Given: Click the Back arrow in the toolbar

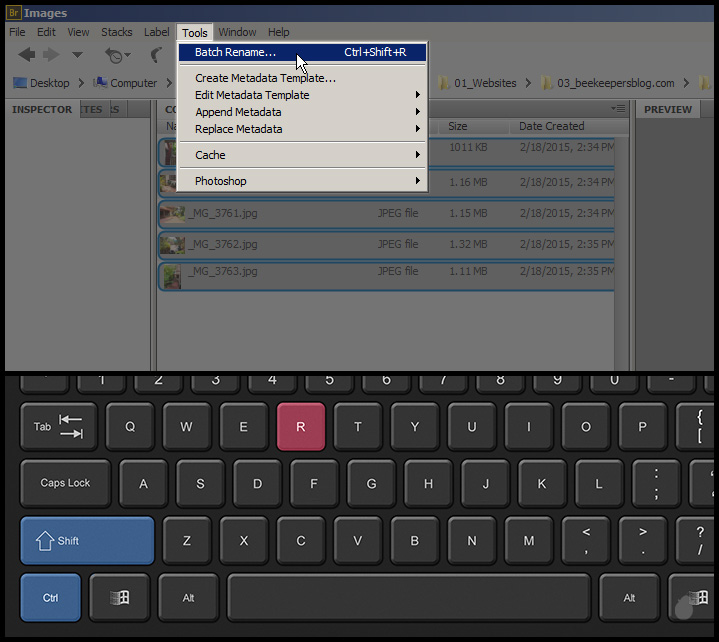Looking at the screenshot, I should click(x=27, y=55).
